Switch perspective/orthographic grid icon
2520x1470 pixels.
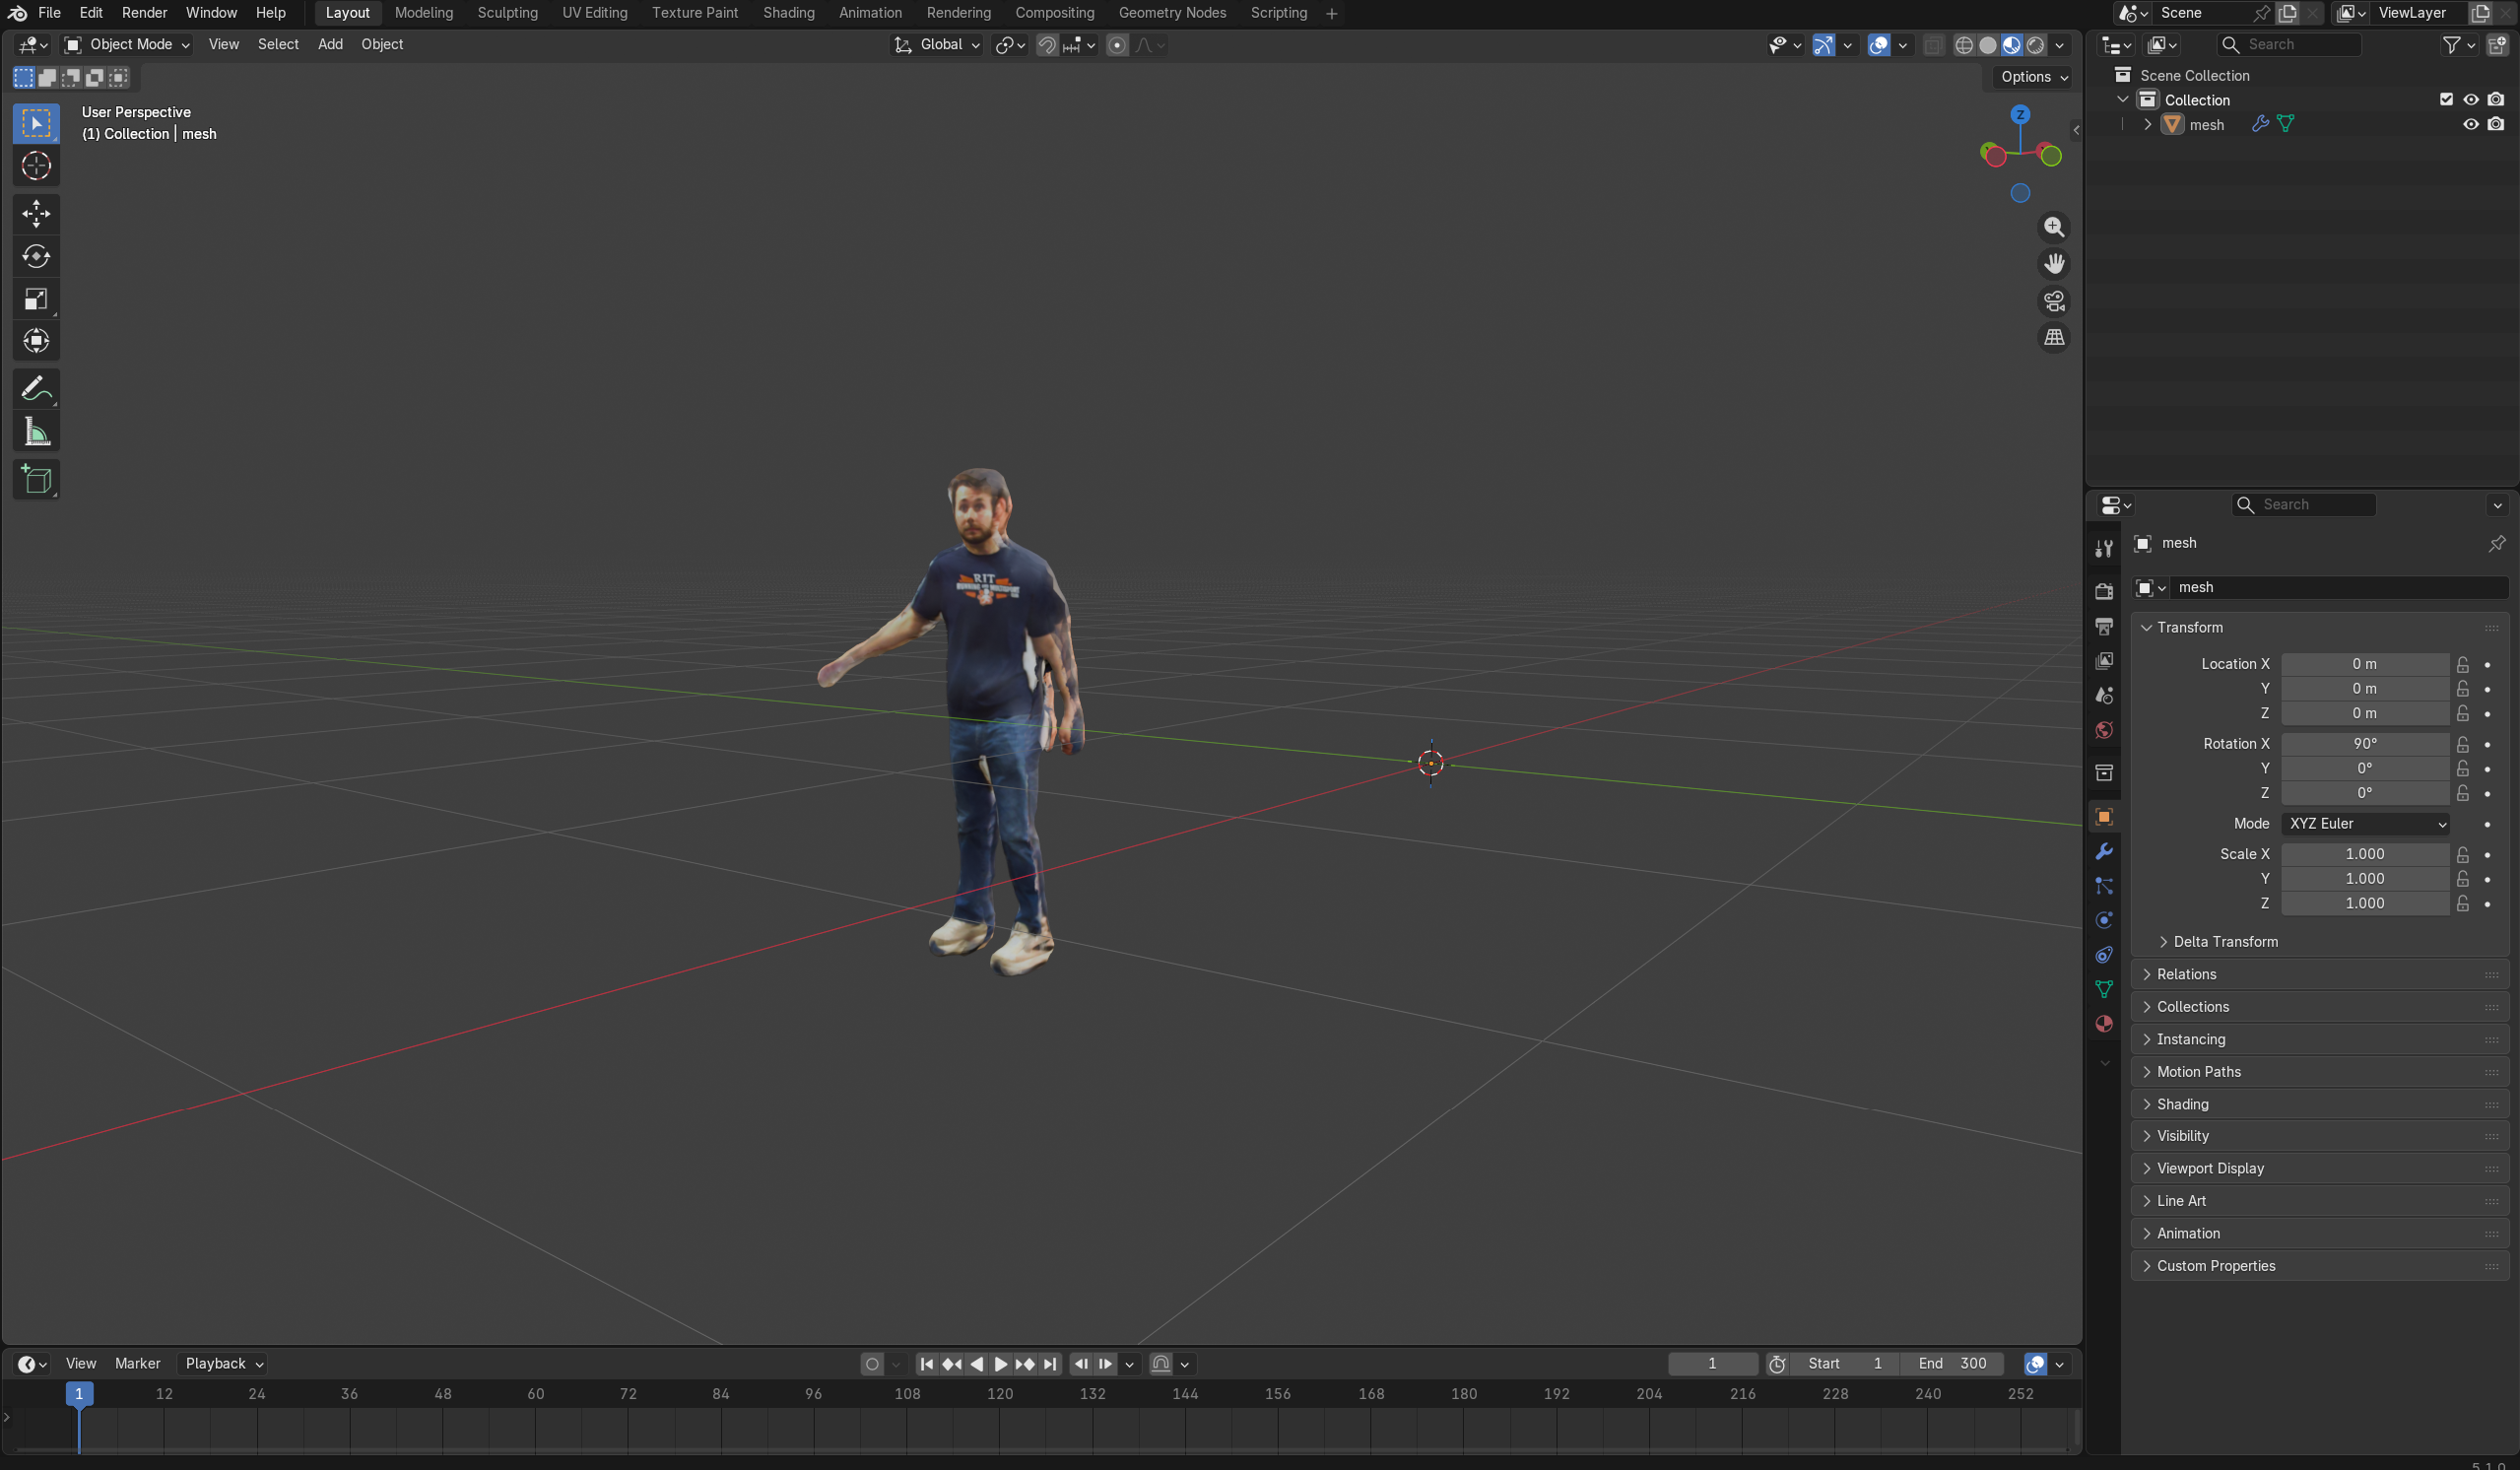point(2053,338)
